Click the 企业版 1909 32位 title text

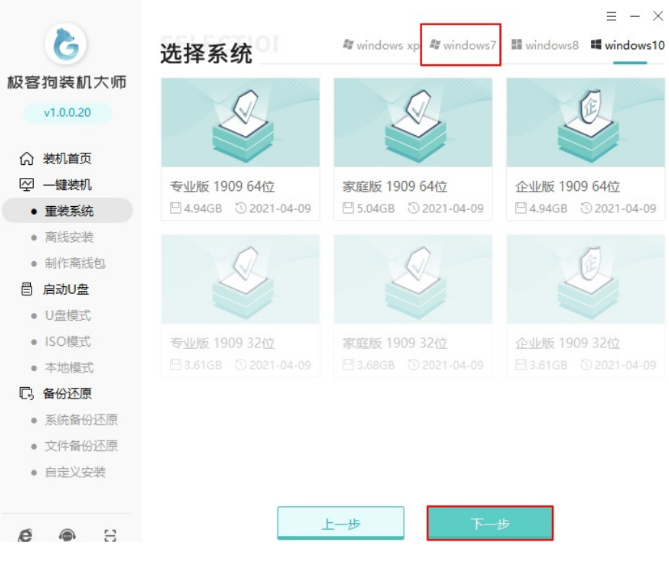[x=567, y=343]
